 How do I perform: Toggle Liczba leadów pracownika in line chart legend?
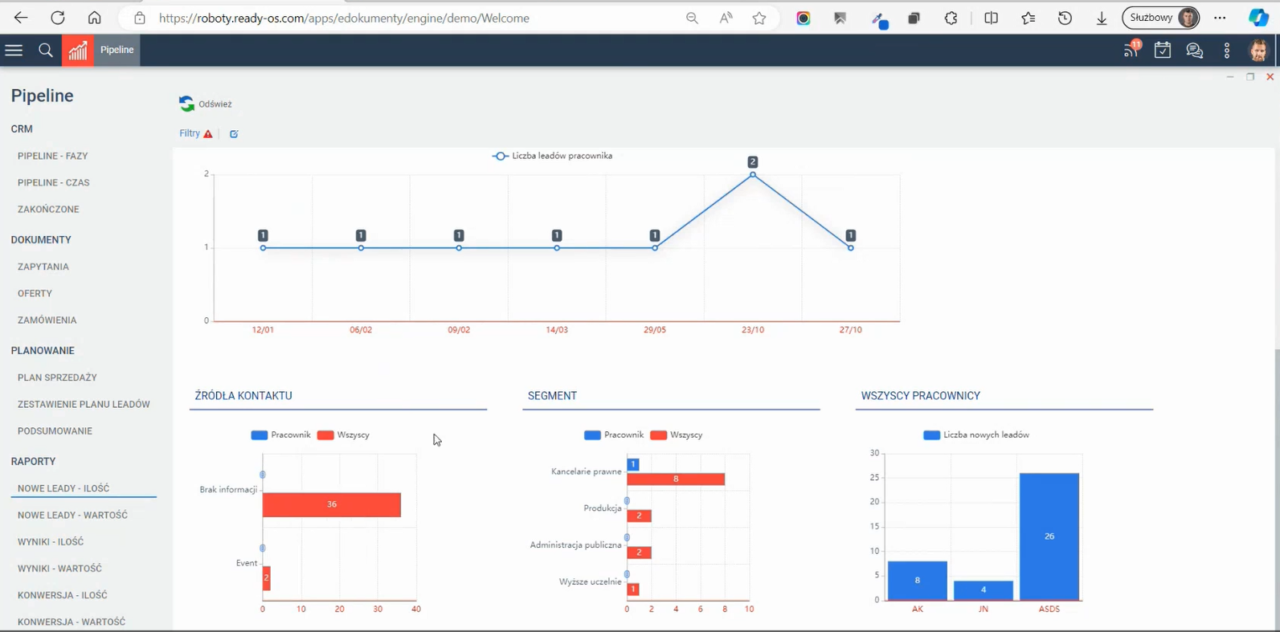pos(552,155)
